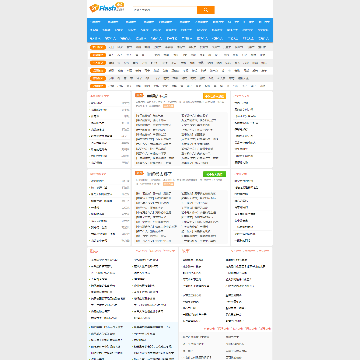Click the orange button in first article panel
Viewport: 360px width, 360px height.
(x=214, y=96)
